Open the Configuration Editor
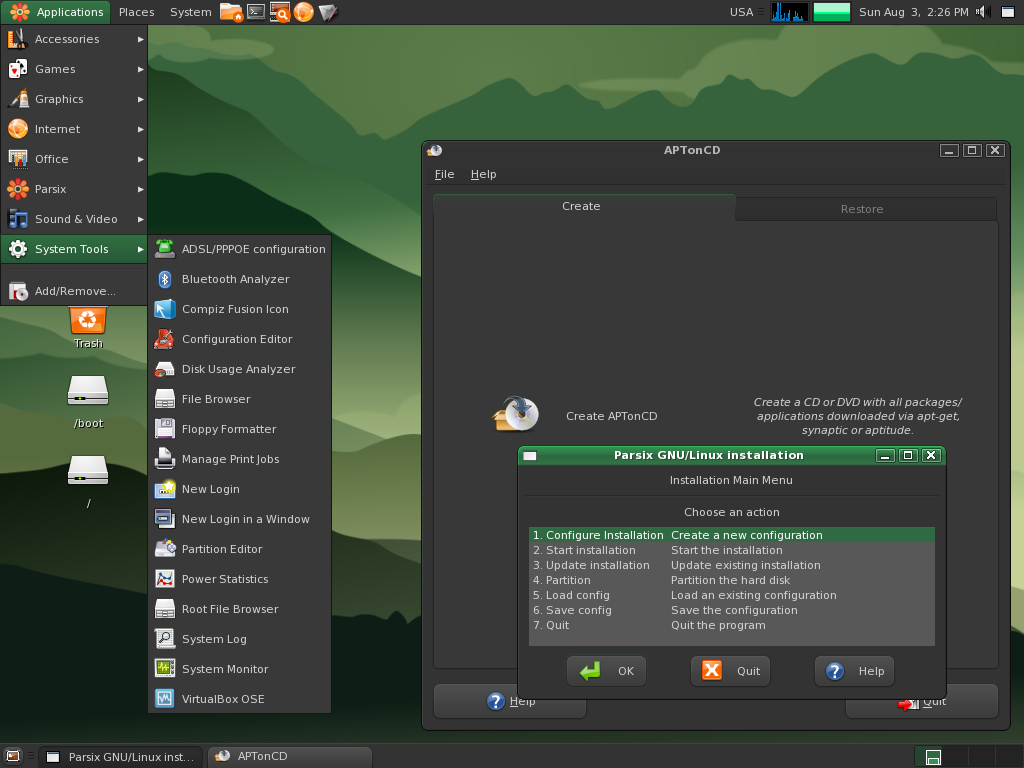Image resolution: width=1024 pixels, height=768 pixels. (x=240, y=339)
